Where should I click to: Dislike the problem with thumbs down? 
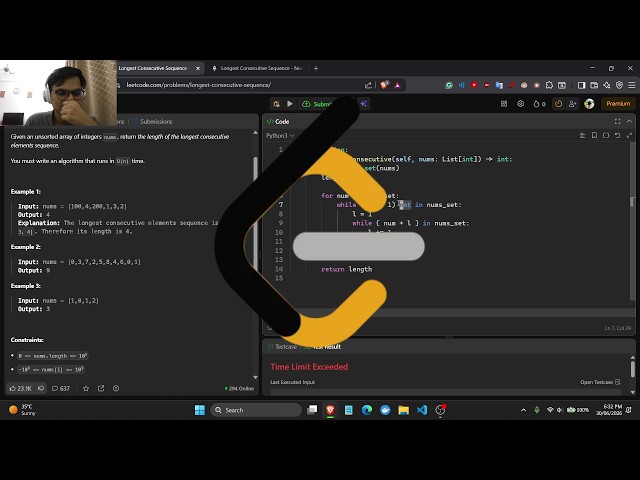[41, 388]
